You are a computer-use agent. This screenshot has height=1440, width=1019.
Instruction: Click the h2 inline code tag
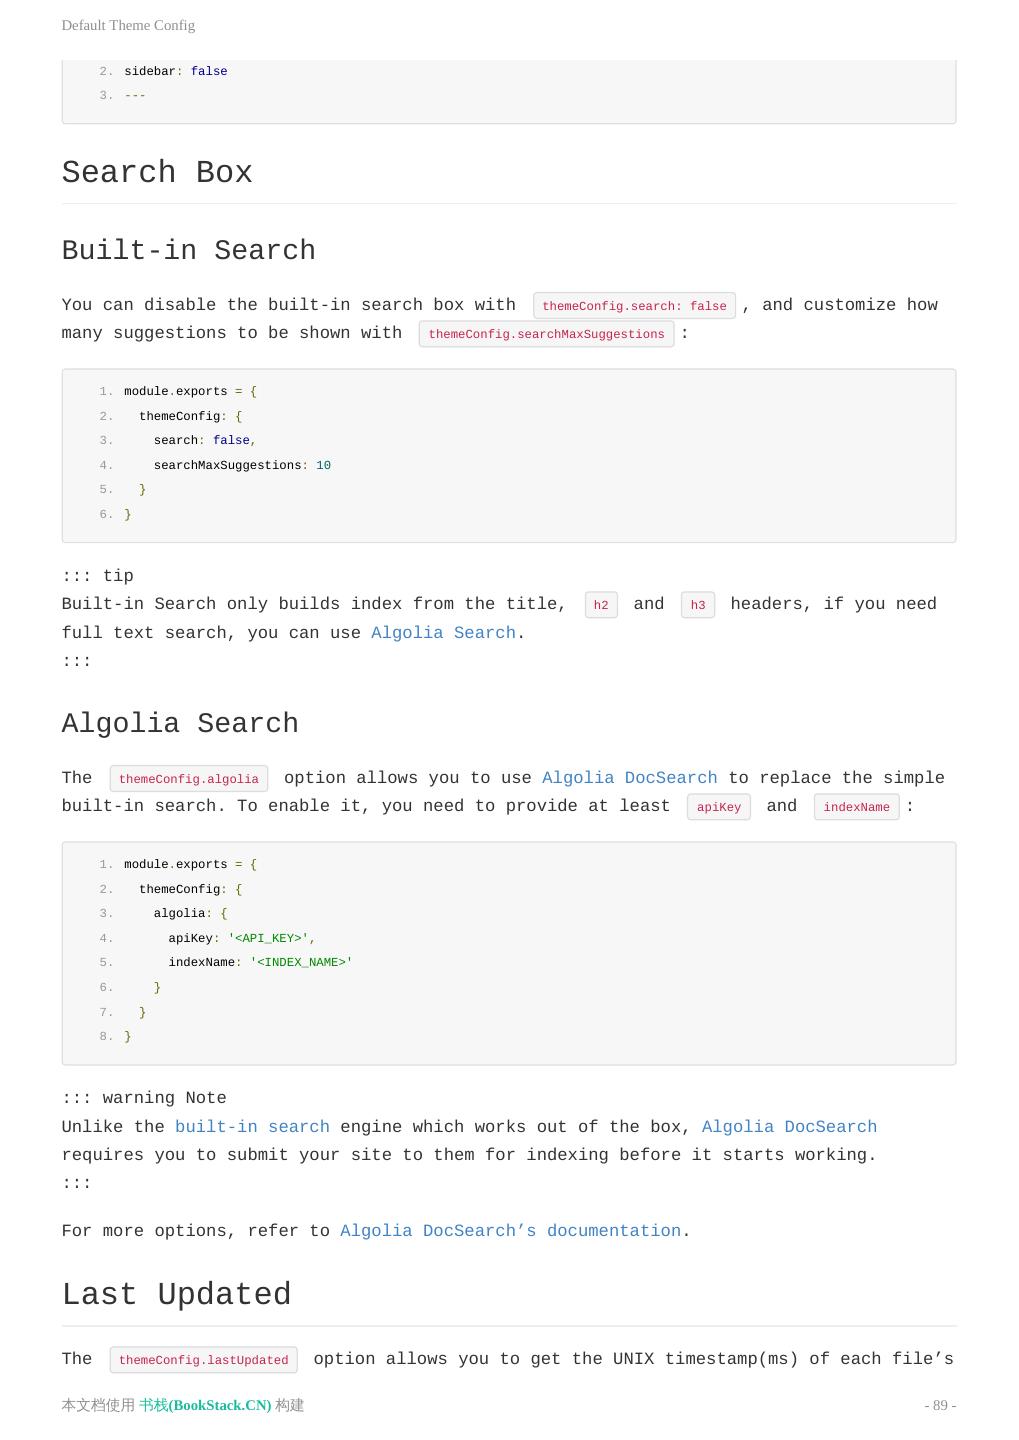601,605
